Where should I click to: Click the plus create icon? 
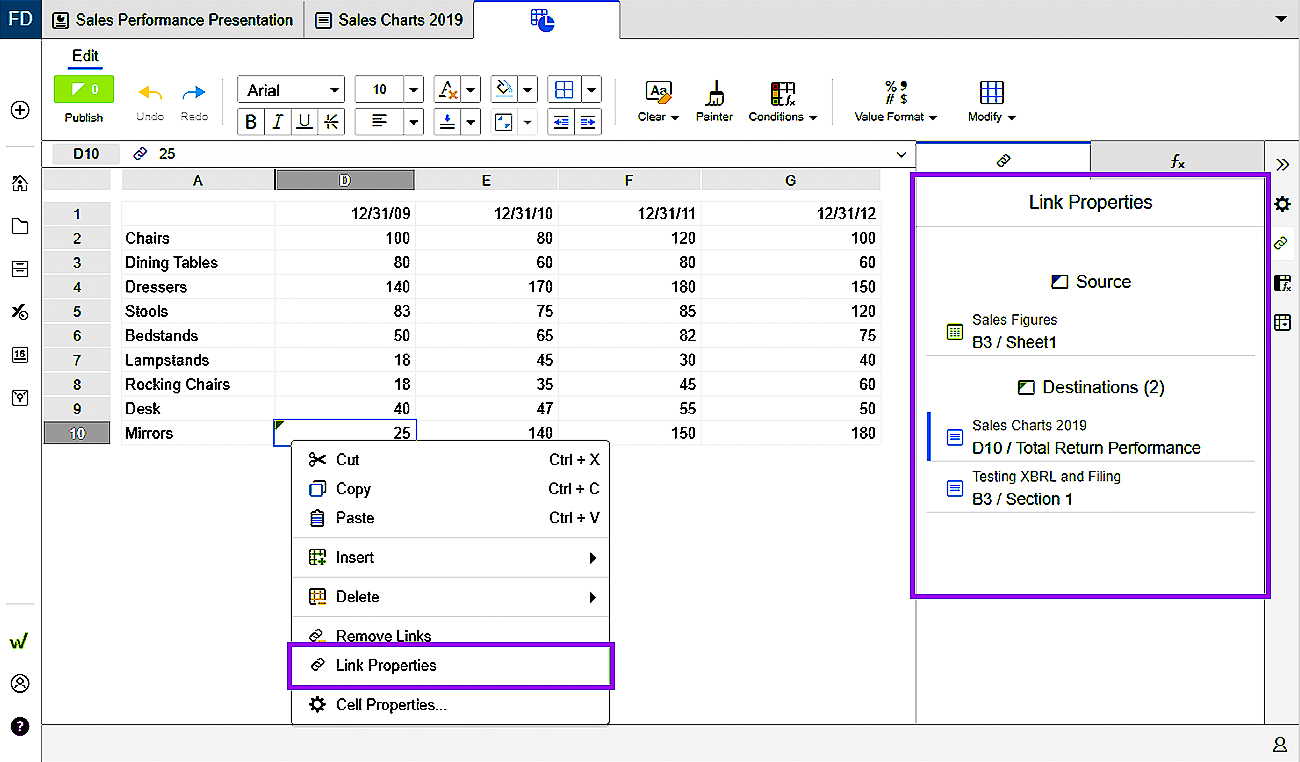(19, 110)
